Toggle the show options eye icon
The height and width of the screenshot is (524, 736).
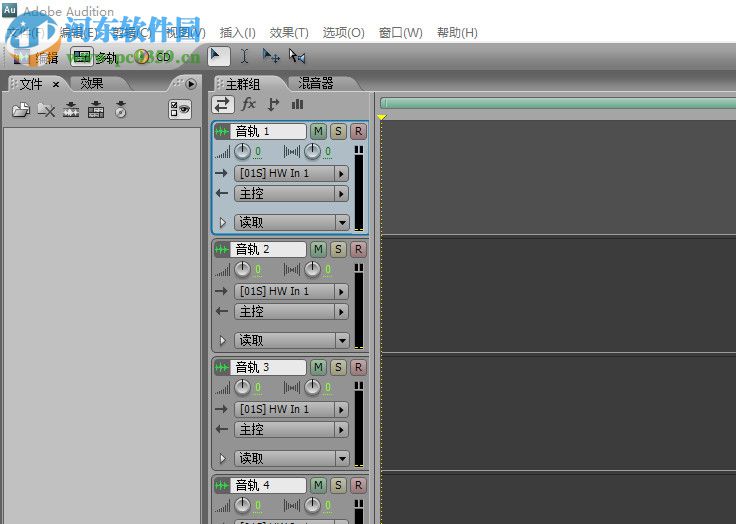pos(180,109)
